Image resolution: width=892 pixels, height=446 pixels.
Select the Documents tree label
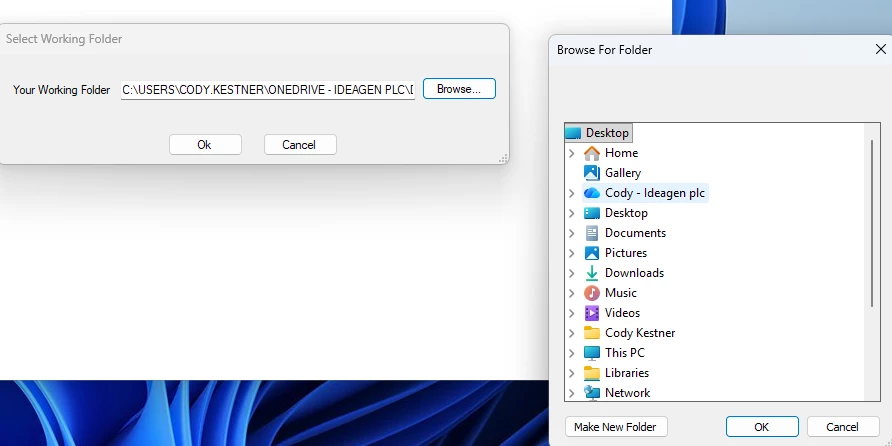635,233
